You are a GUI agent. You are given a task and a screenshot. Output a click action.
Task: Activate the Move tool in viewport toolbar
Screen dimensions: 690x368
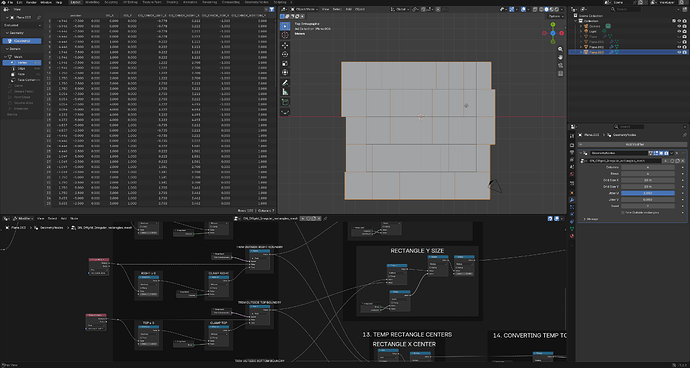tap(285, 45)
